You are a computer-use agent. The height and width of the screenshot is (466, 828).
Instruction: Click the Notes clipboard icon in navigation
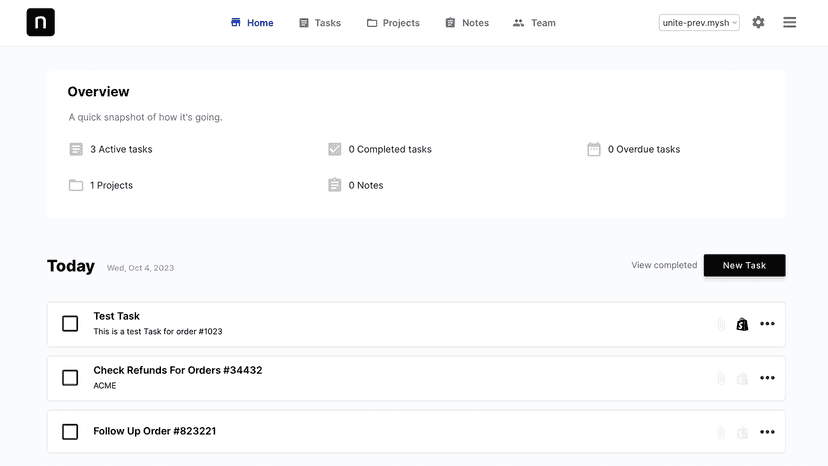[x=450, y=23]
